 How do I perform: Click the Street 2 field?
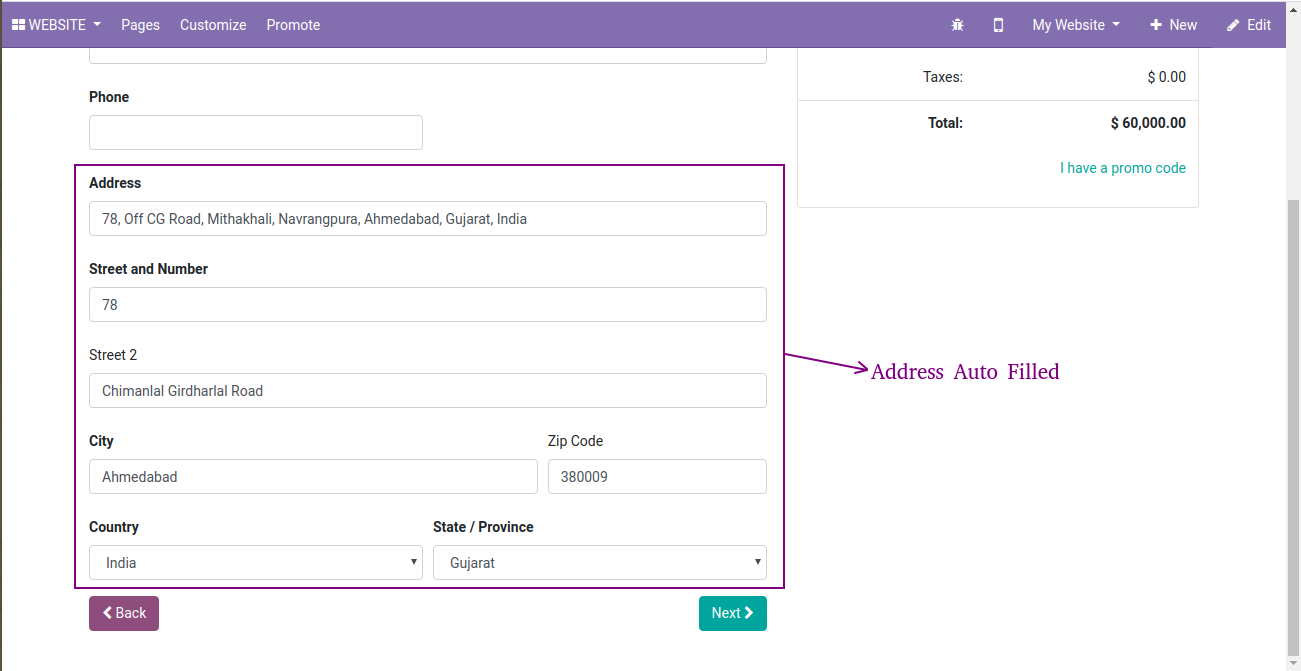tap(428, 391)
